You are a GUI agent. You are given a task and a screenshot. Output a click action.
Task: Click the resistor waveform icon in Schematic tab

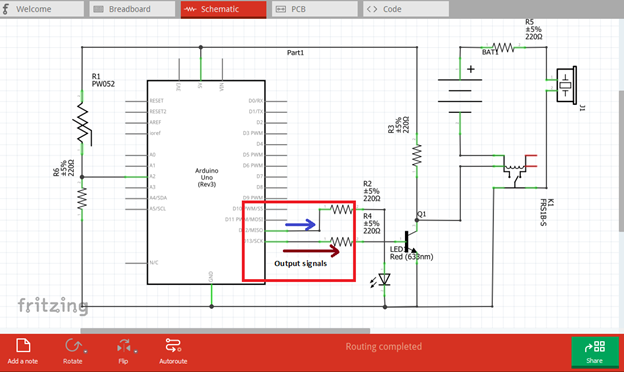(x=190, y=9)
